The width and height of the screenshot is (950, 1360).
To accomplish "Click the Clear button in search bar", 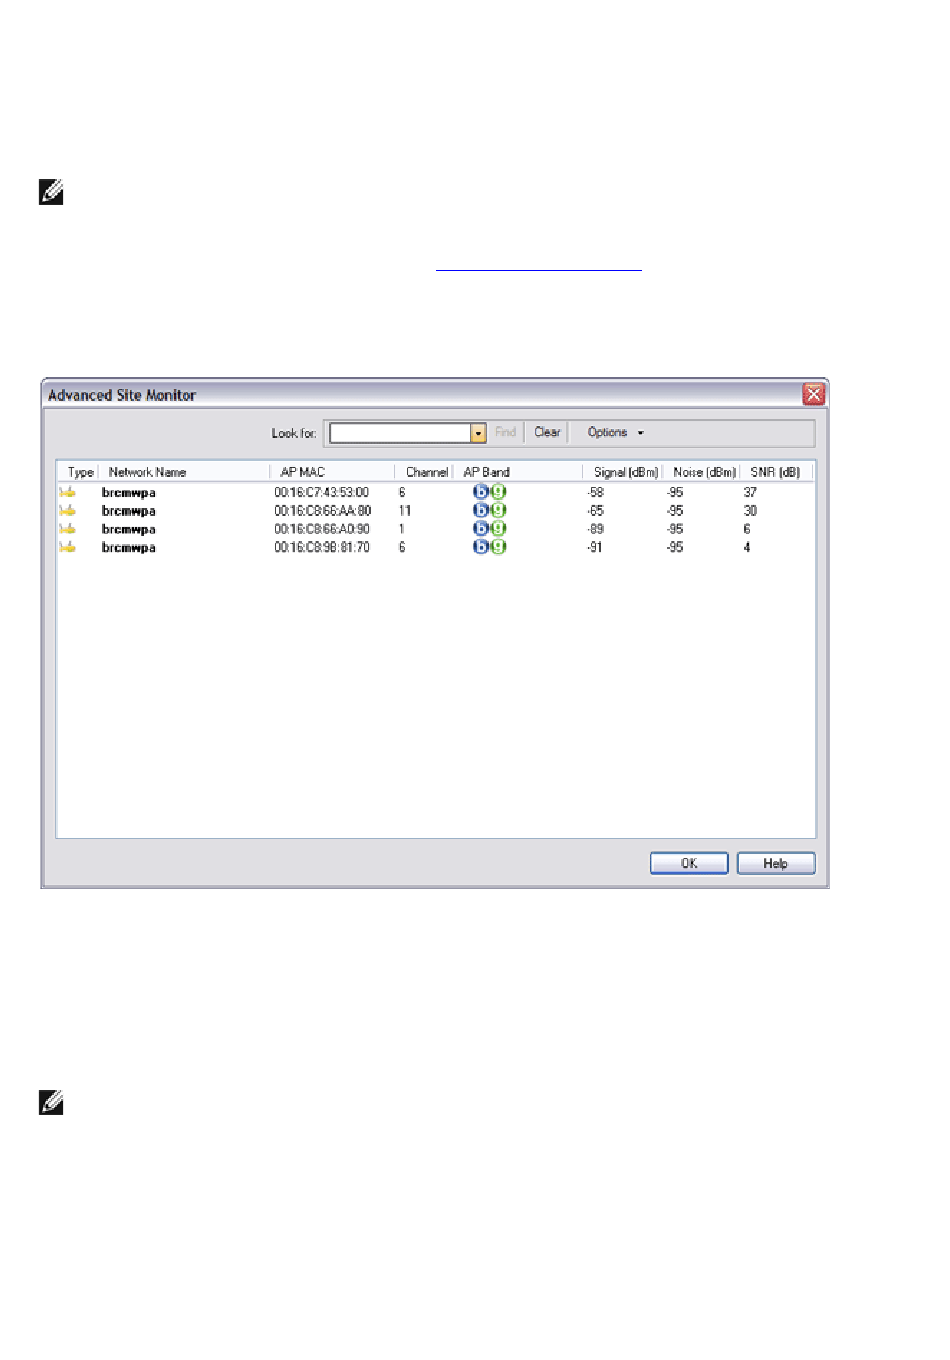I will pyautogui.click(x=547, y=433).
